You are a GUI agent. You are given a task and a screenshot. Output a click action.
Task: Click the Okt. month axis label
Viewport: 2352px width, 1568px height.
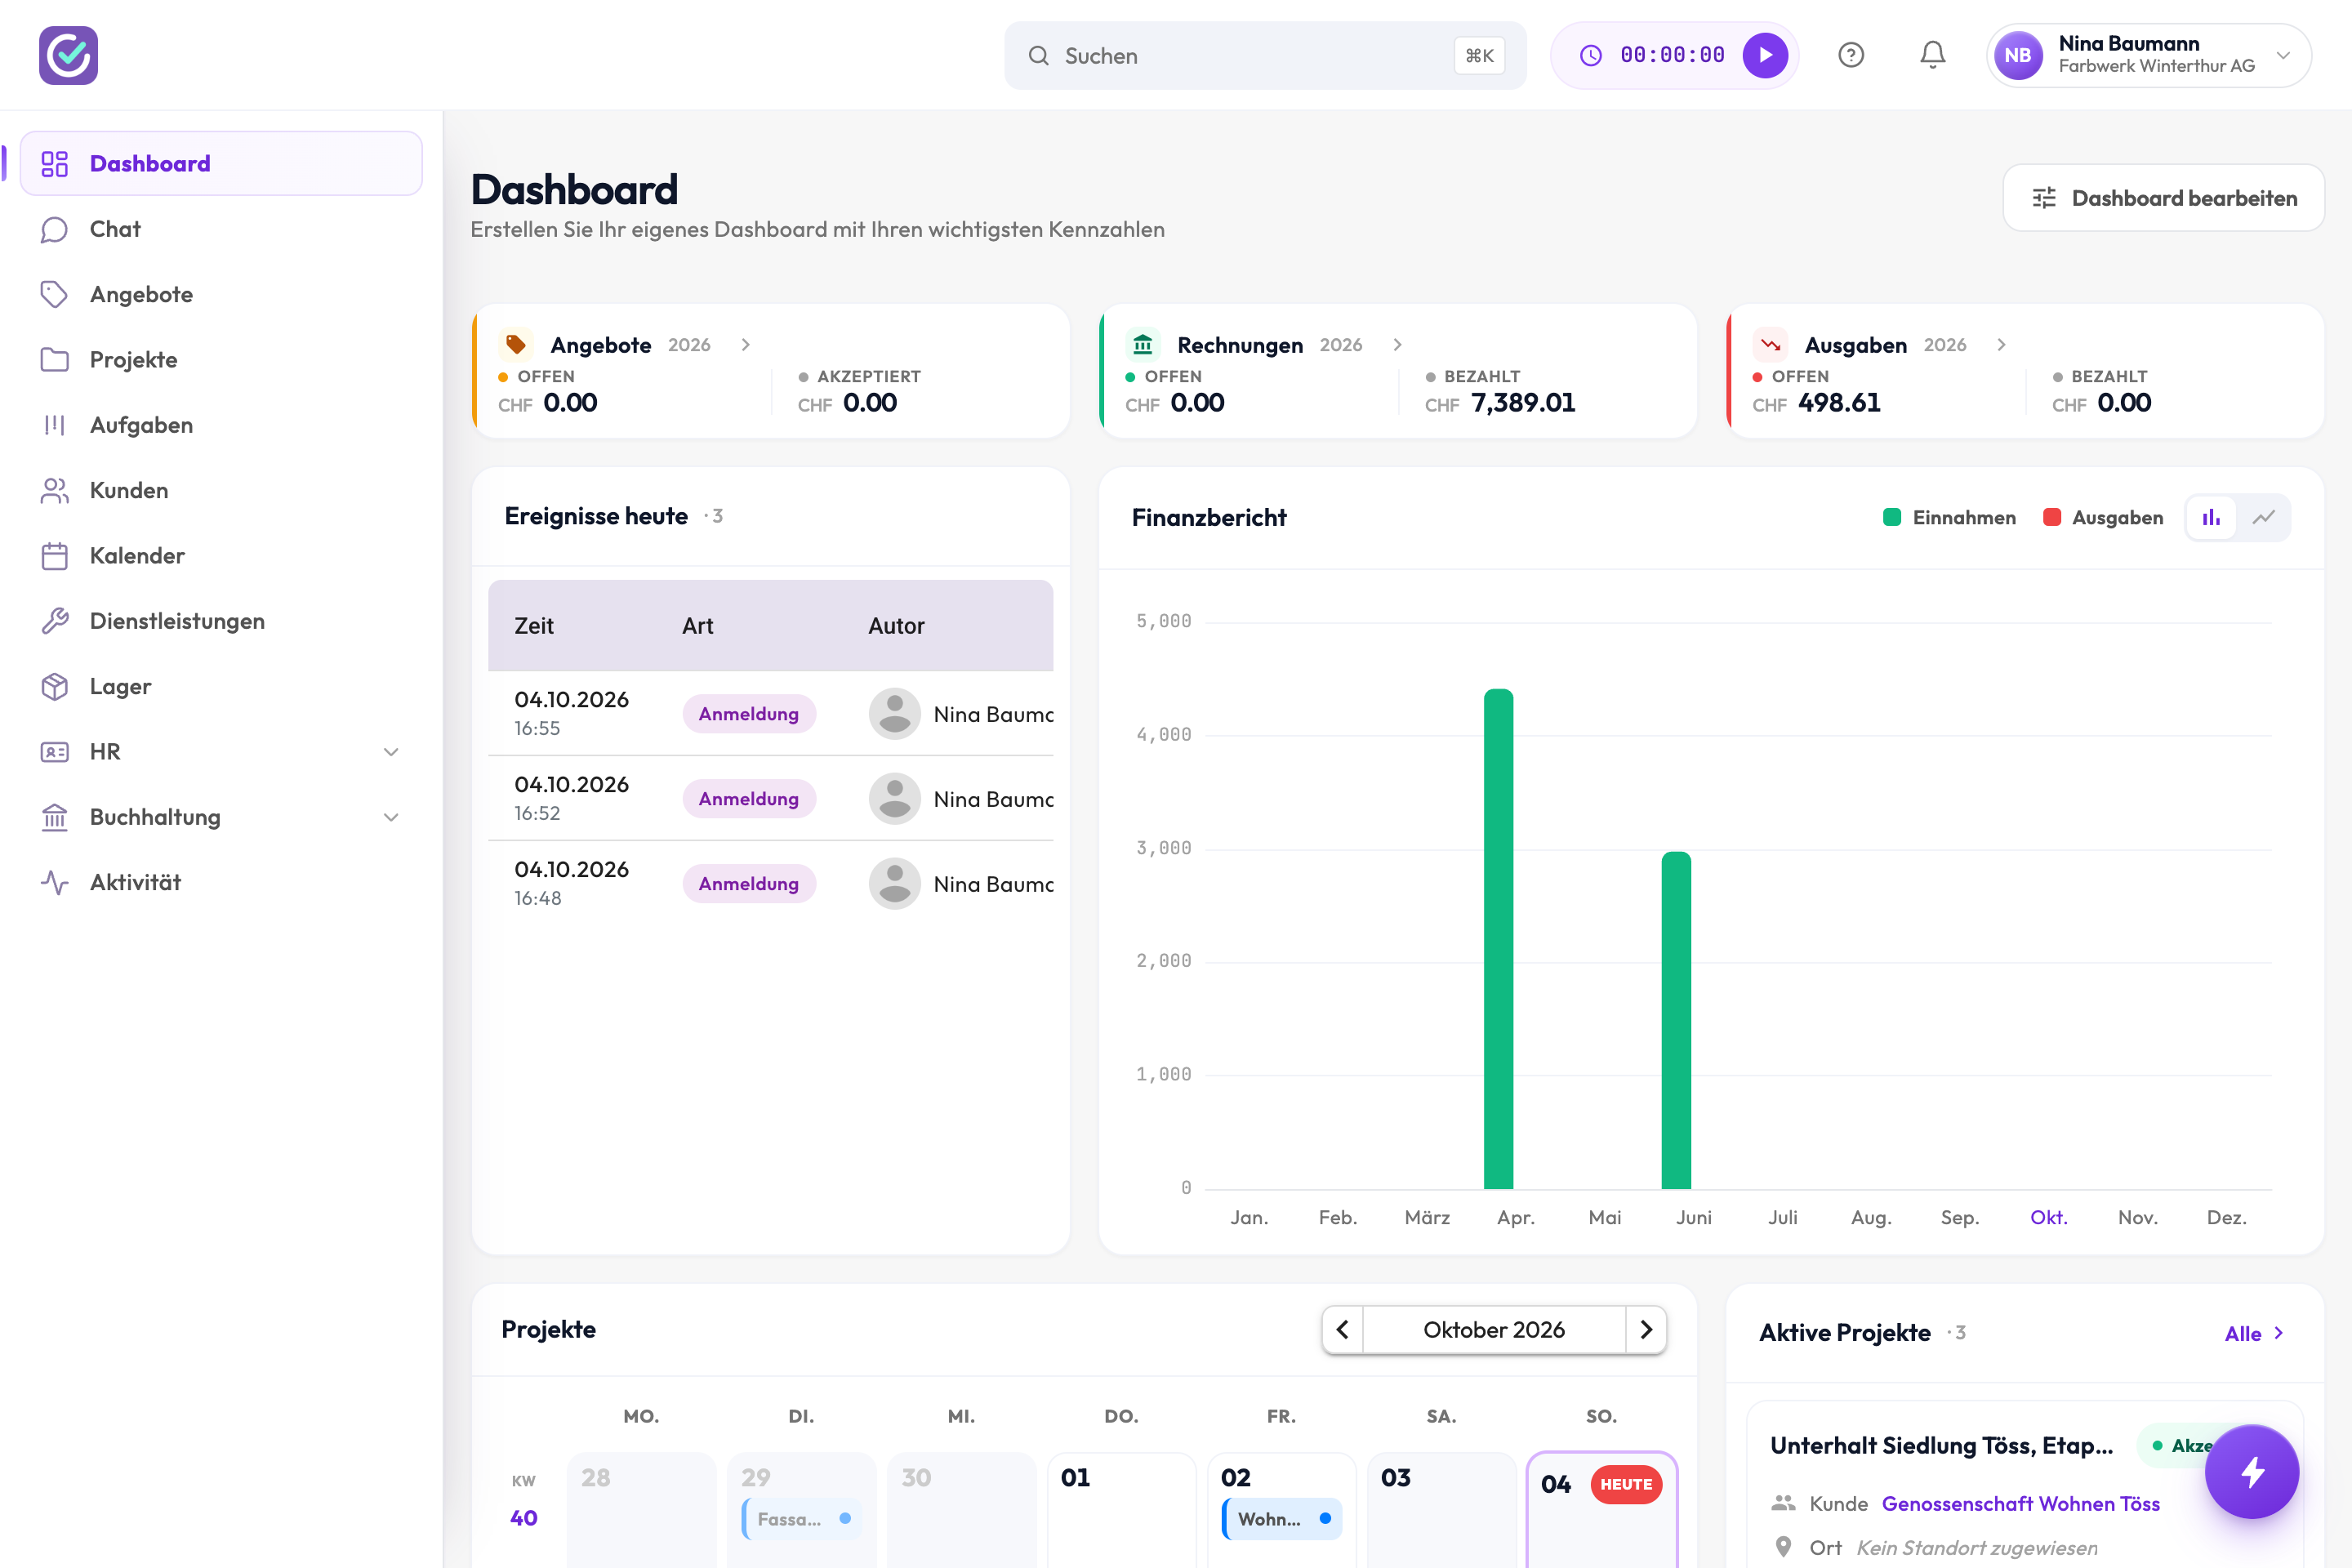coord(2048,1217)
